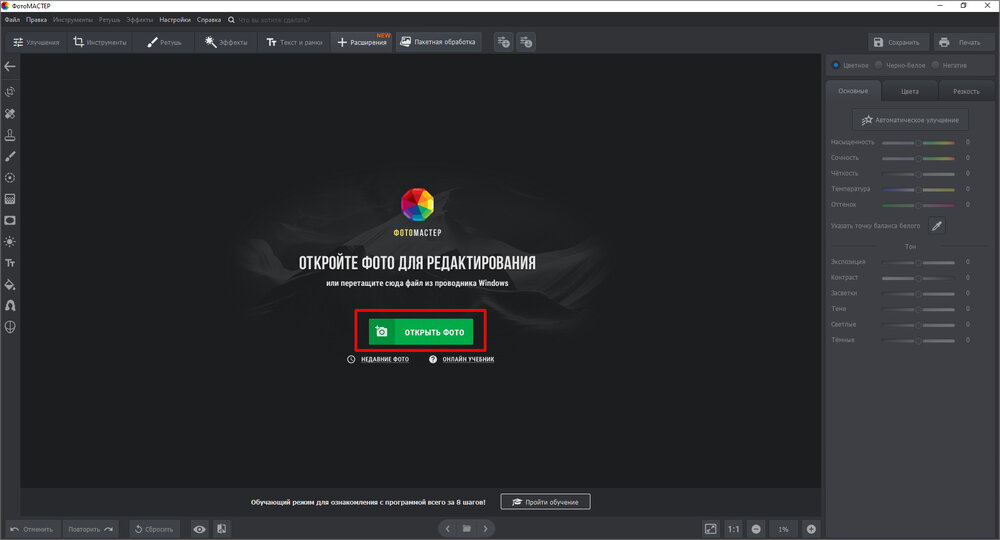
Task: Go to previous photo with left chevron
Action: 448,529
